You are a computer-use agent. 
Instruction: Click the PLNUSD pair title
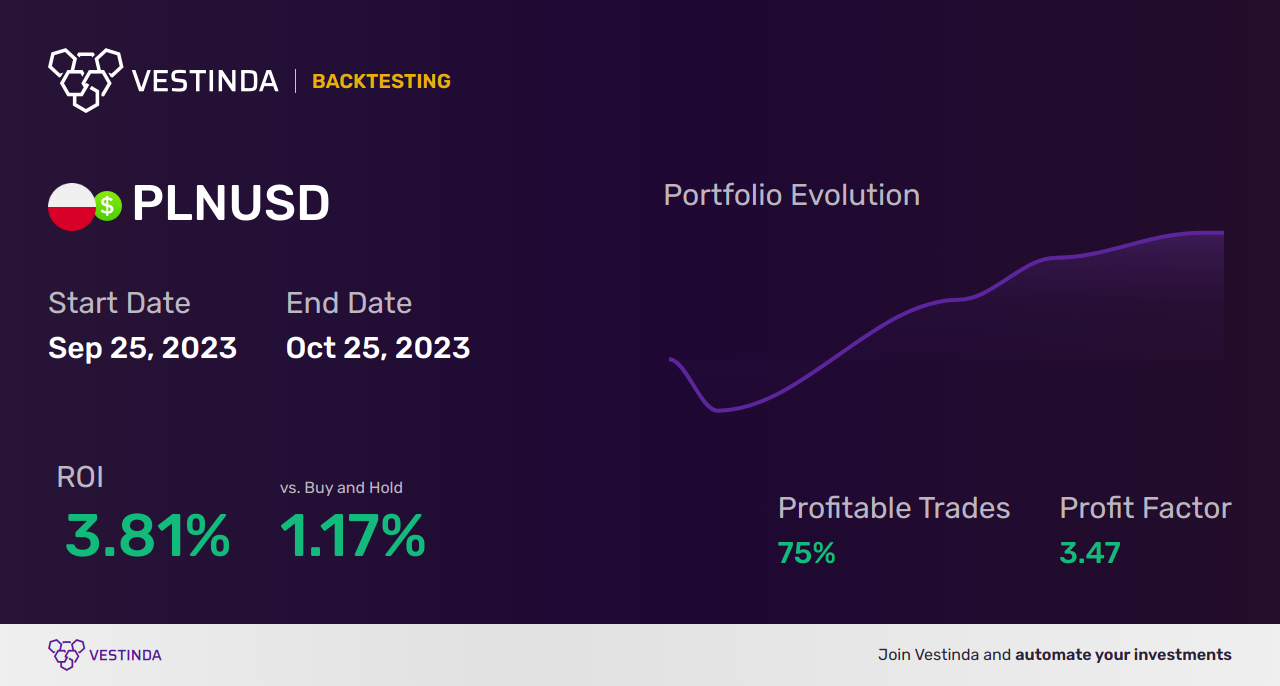231,205
